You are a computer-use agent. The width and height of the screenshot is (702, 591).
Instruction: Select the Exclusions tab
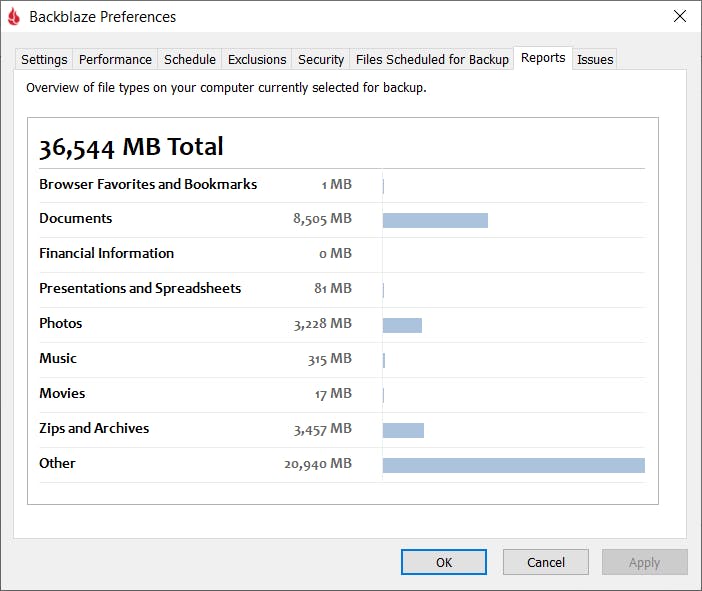257,59
